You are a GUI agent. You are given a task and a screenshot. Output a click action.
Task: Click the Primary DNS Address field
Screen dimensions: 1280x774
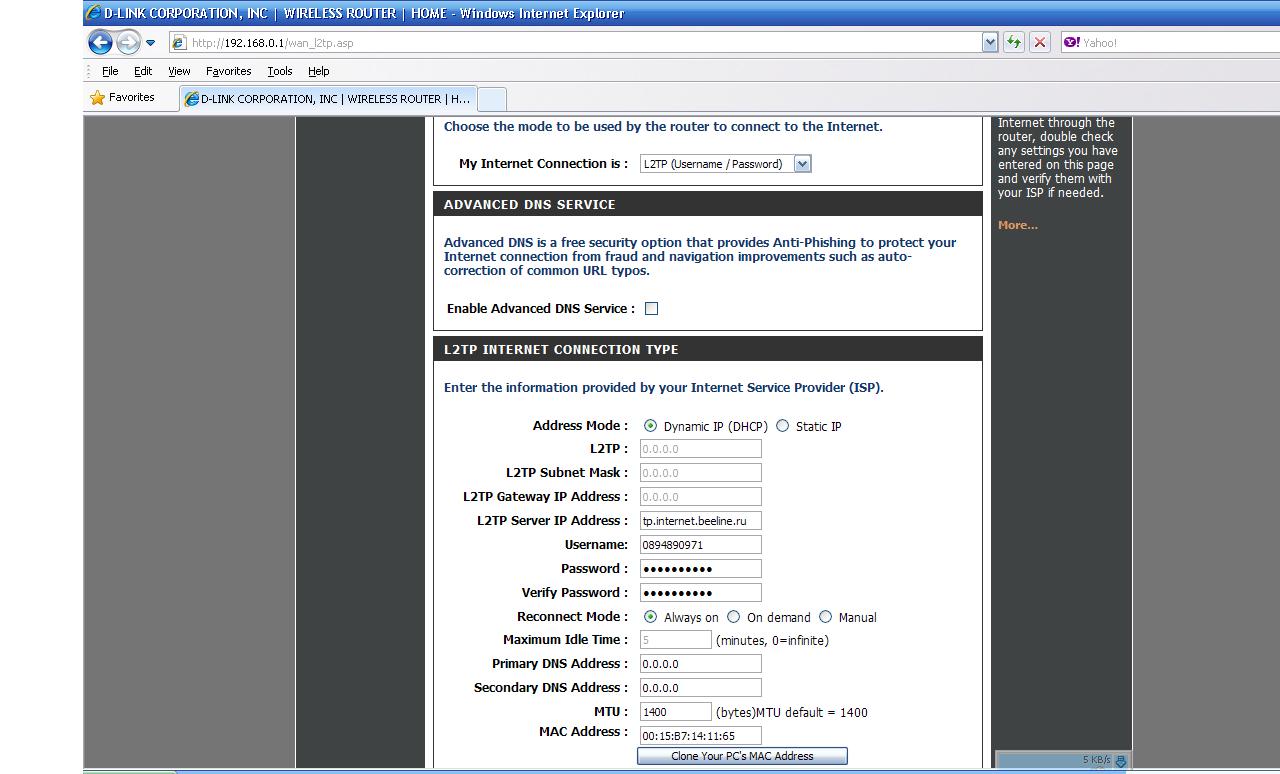pos(700,664)
